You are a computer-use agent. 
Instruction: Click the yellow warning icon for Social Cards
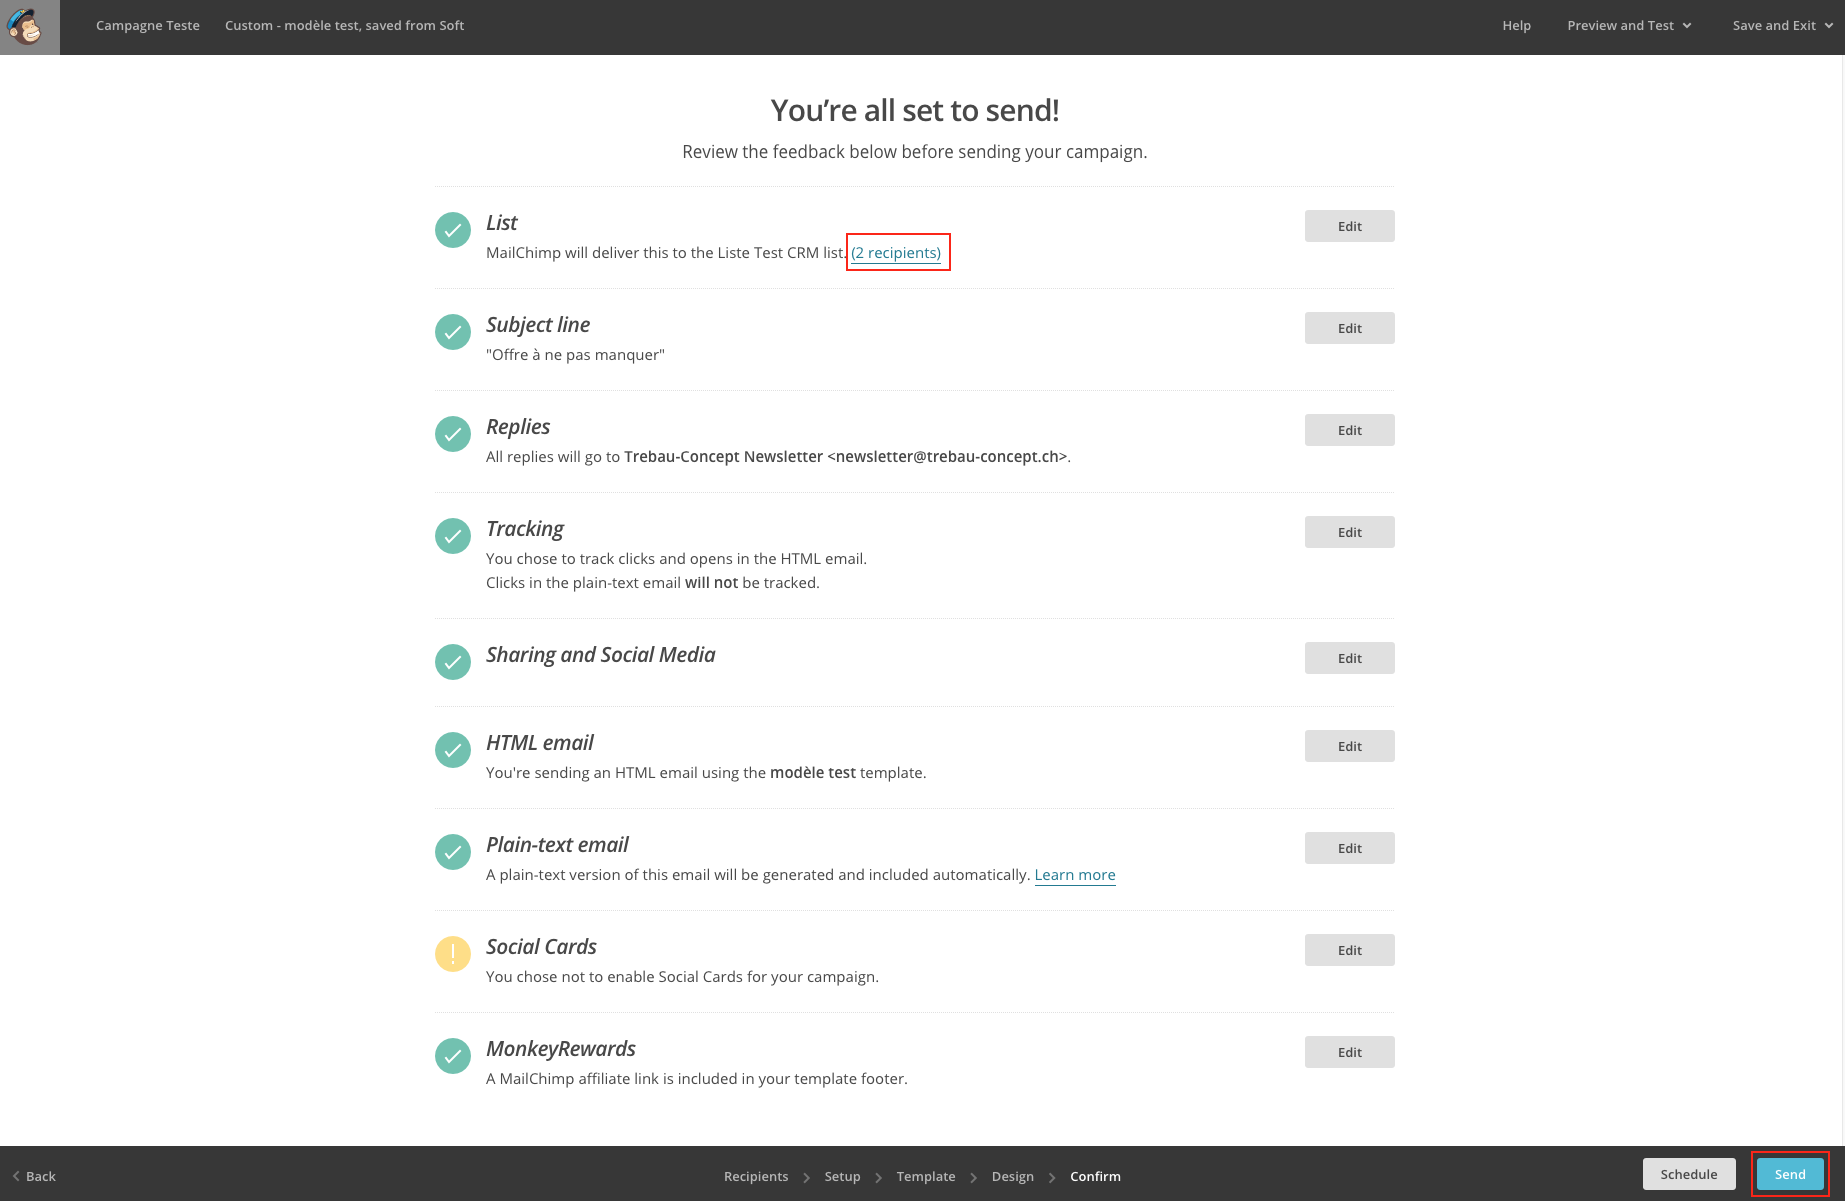tap(453, 954)
